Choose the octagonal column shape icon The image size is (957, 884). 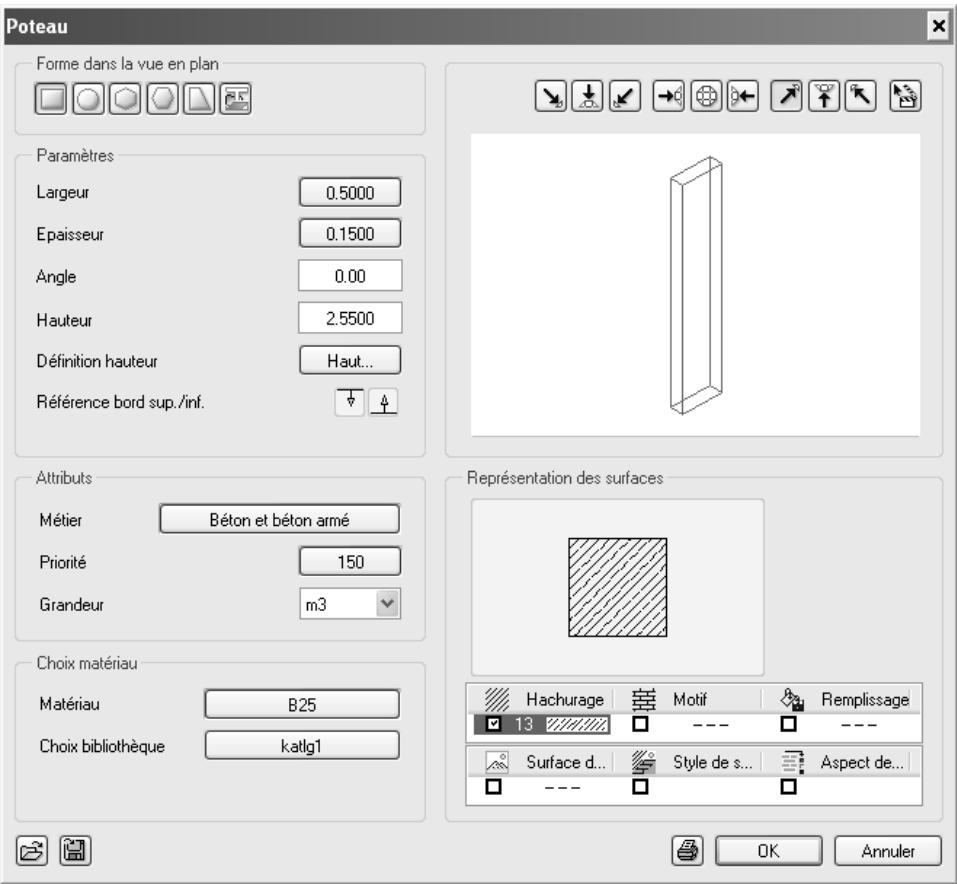coord(162,98)
